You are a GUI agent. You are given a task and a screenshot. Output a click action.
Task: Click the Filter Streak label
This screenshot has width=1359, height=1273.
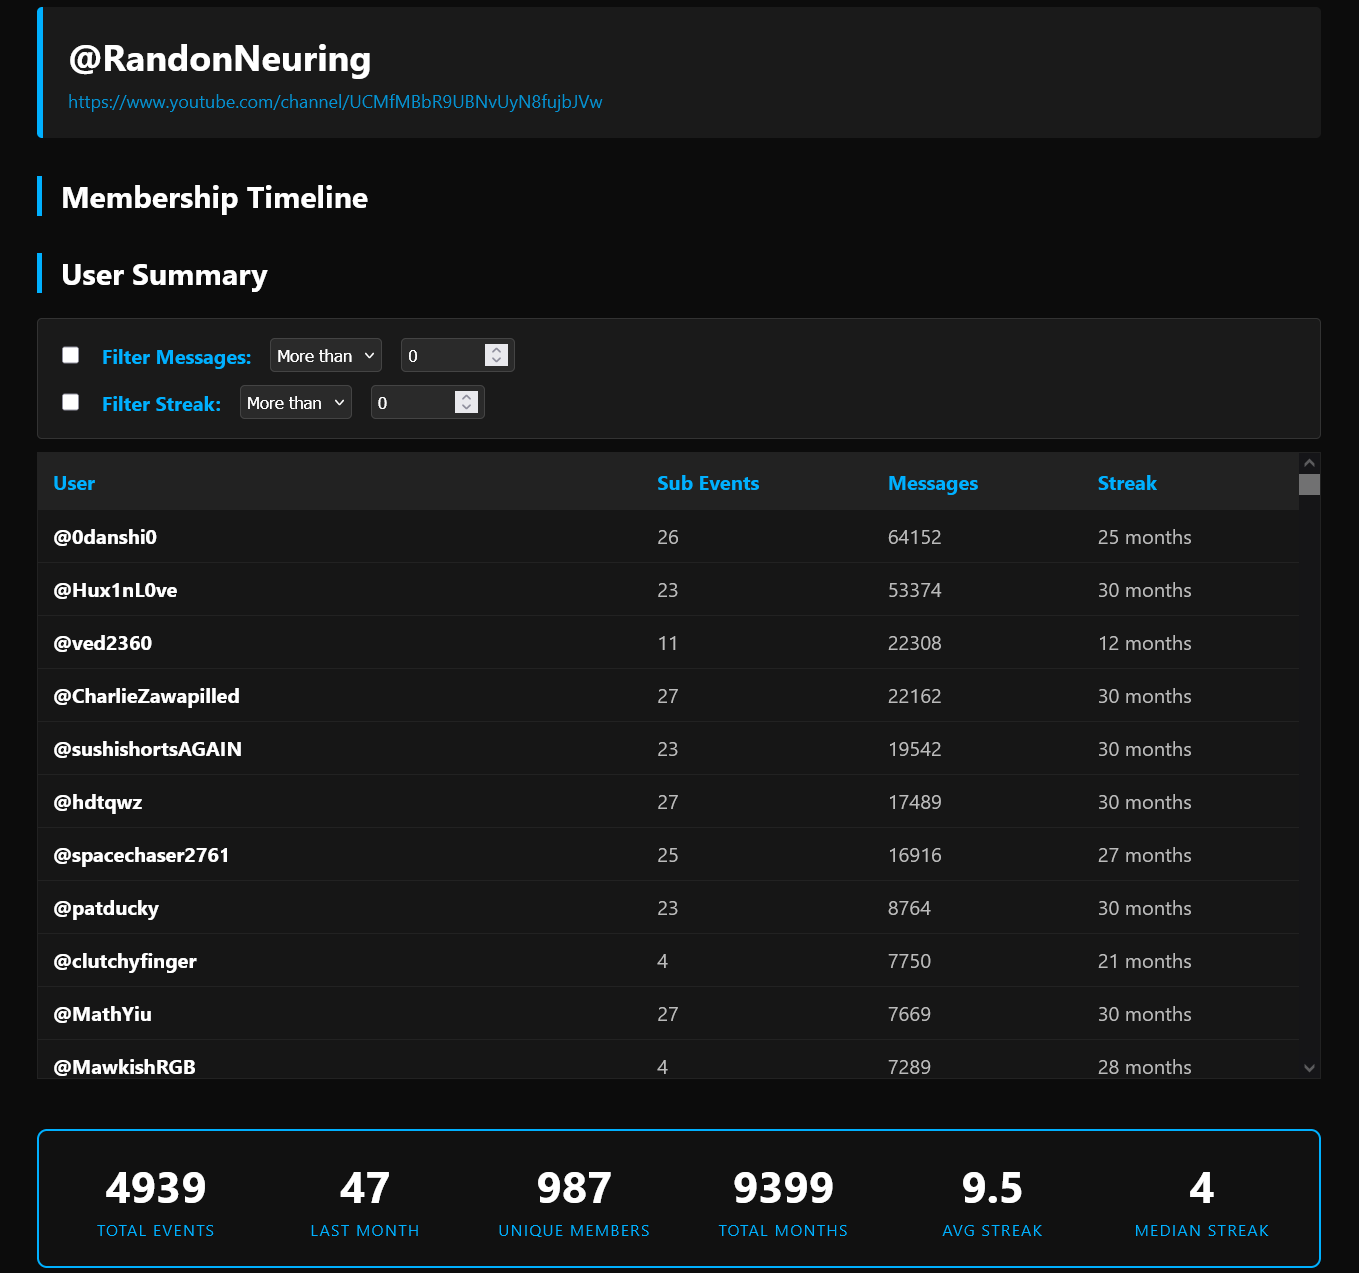[162, 404]
